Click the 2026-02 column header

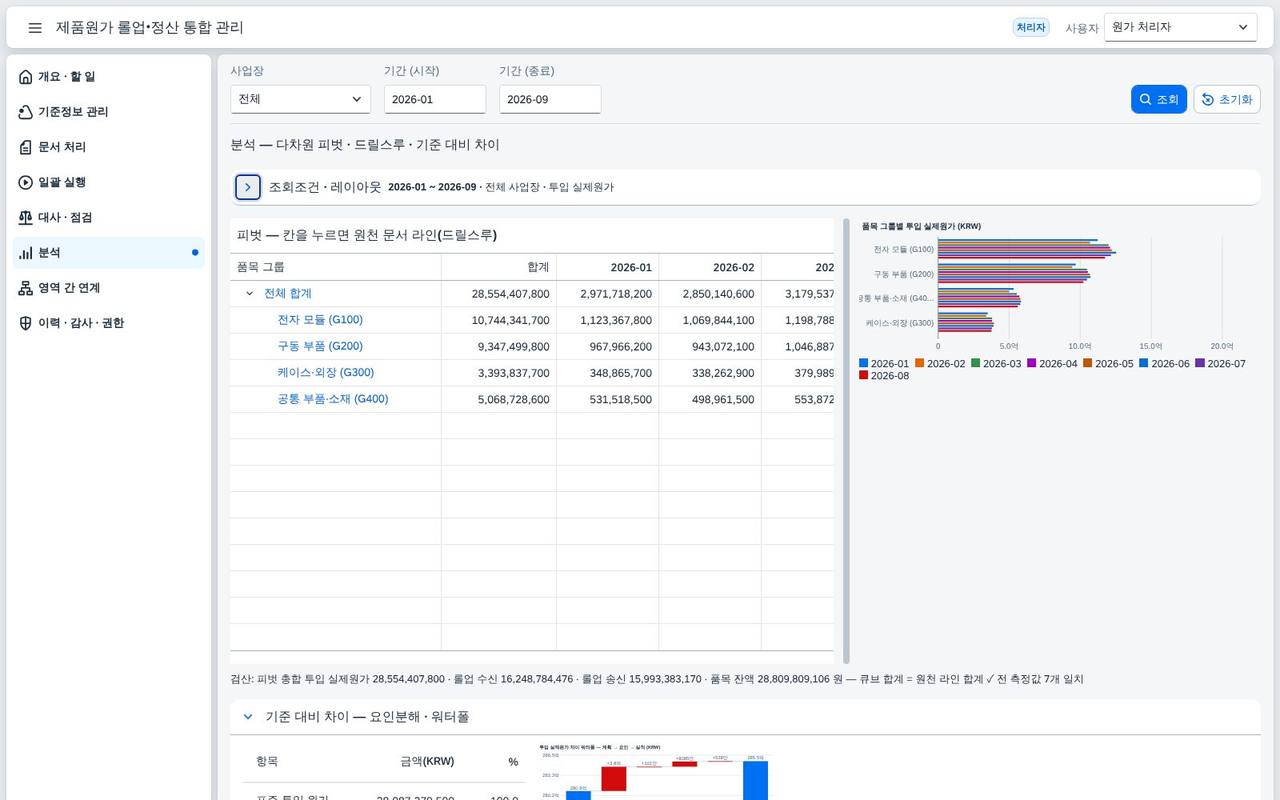tap(710, 267)
